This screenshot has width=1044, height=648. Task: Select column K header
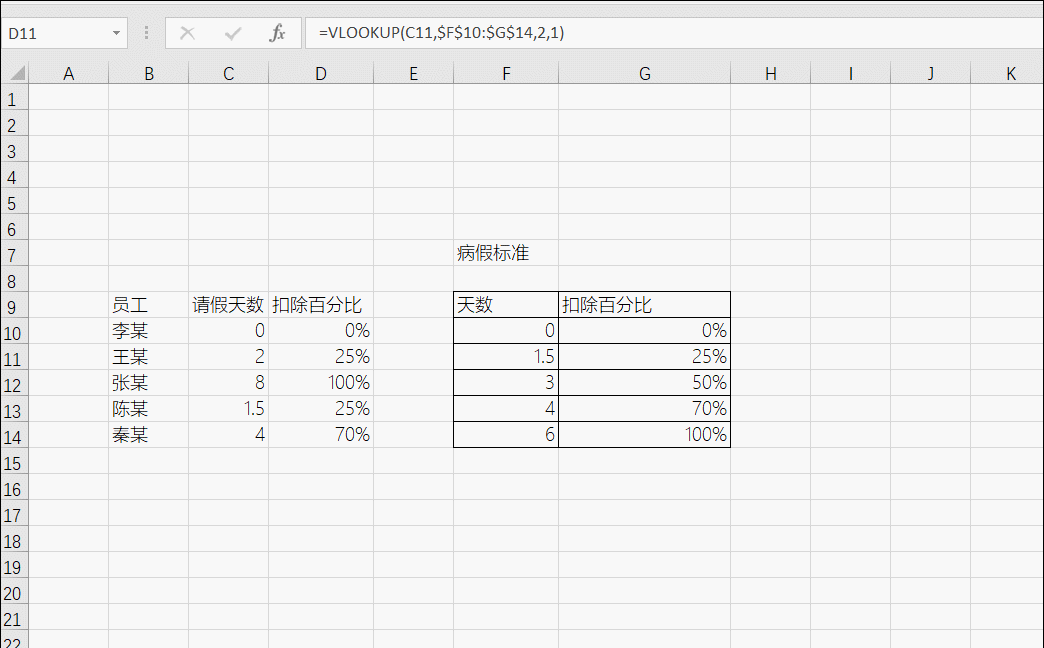pos(1007,73)
